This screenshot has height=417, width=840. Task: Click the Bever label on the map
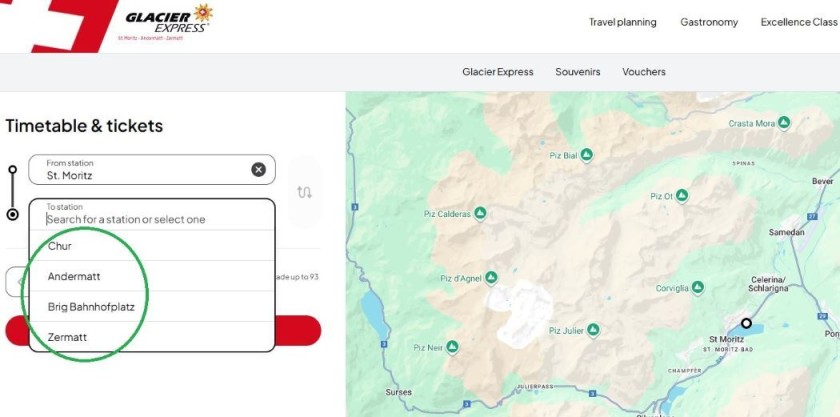[822, 181]
